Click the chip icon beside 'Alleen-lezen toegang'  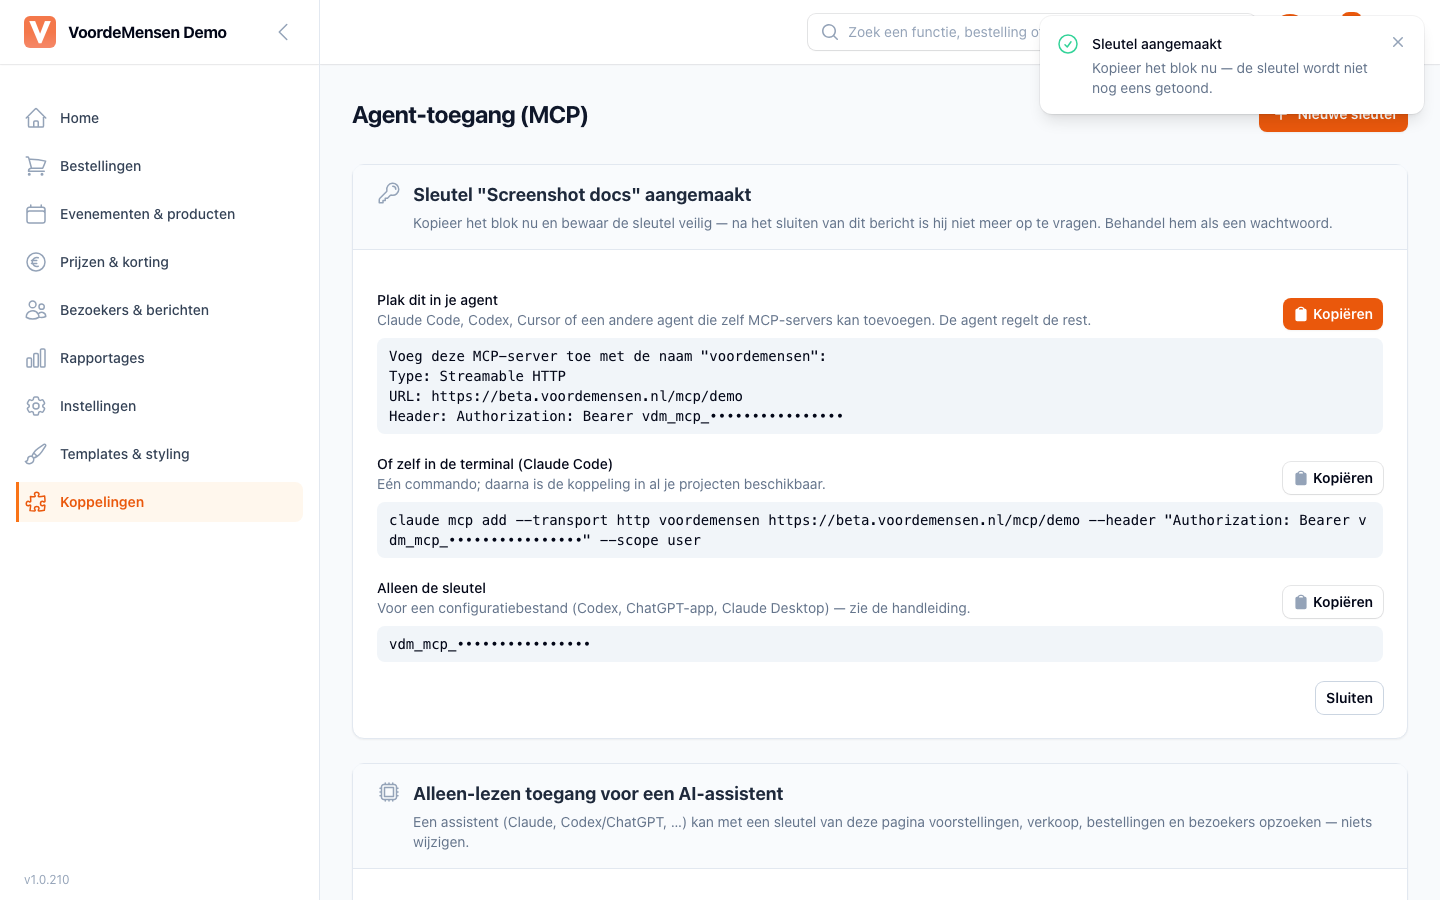point(389,792)
